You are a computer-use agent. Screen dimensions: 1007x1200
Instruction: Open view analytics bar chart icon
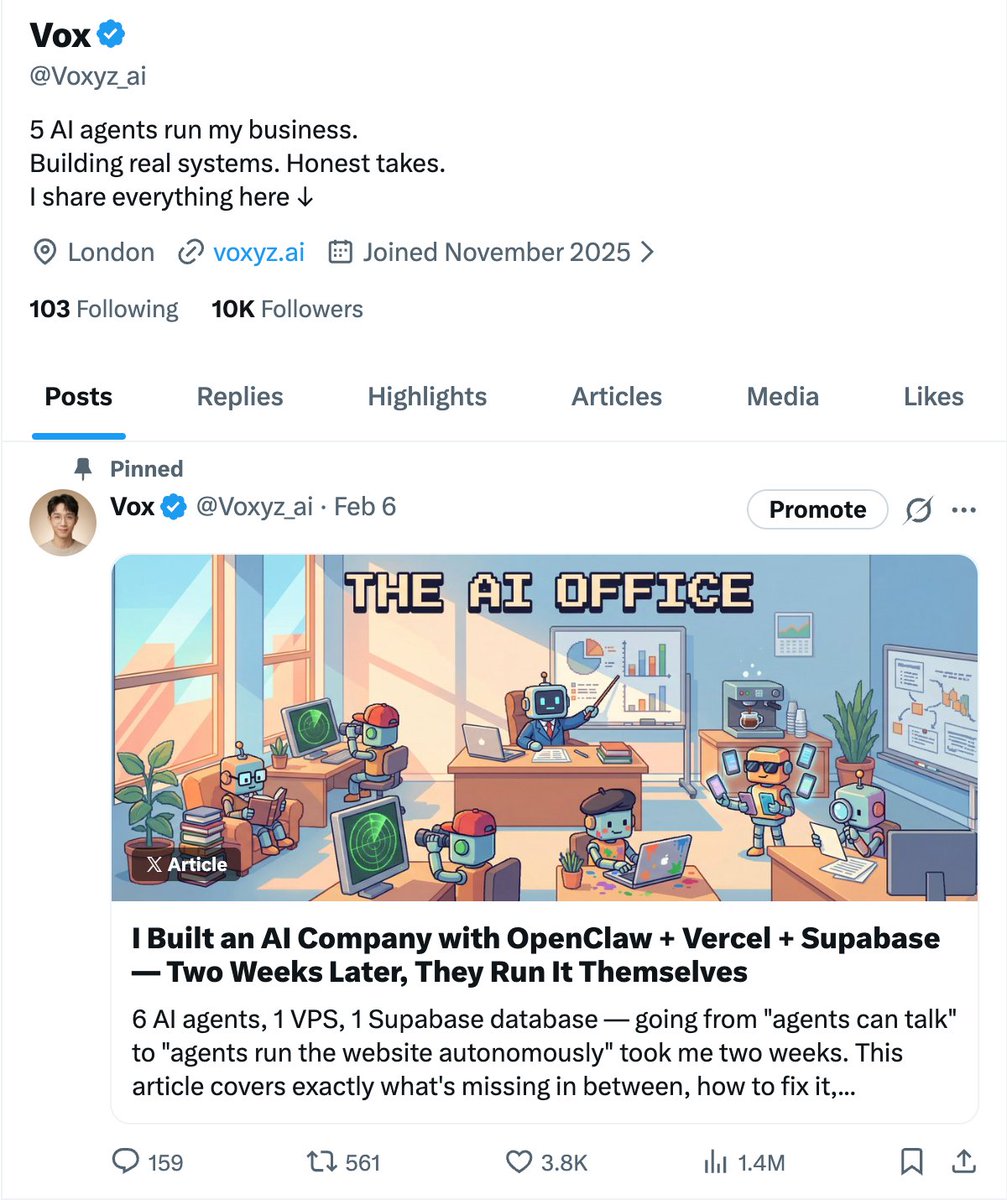(715, 1161)
